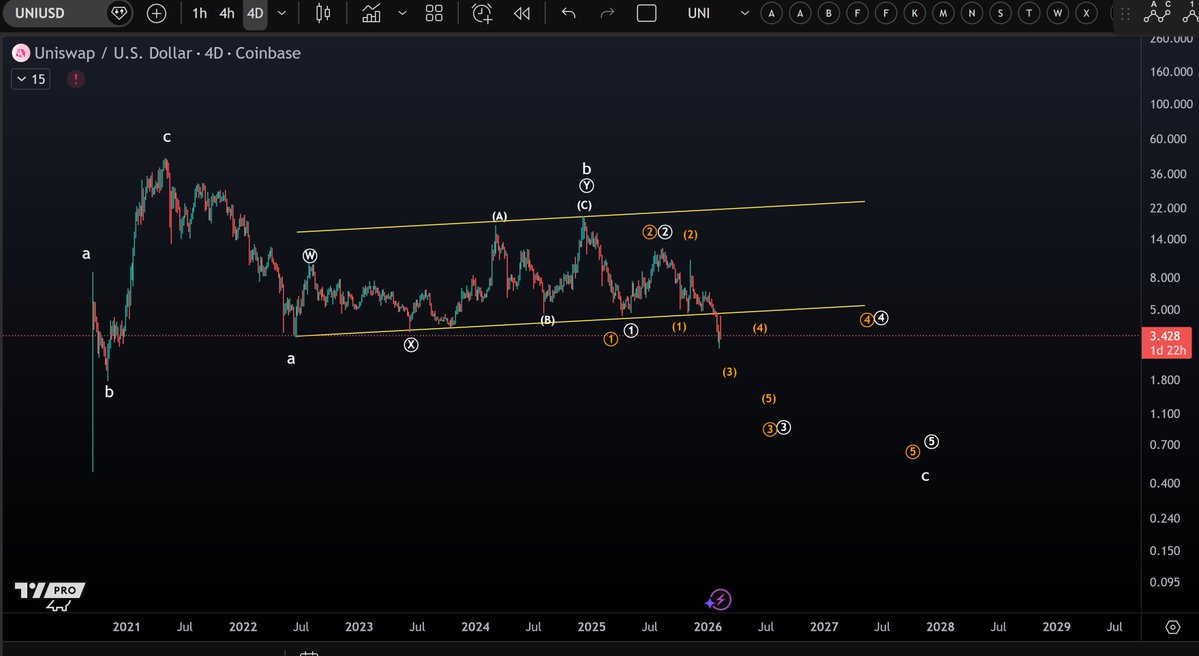Redo the last undone action
Screen dimensions: 1199x656
[607, 13]
